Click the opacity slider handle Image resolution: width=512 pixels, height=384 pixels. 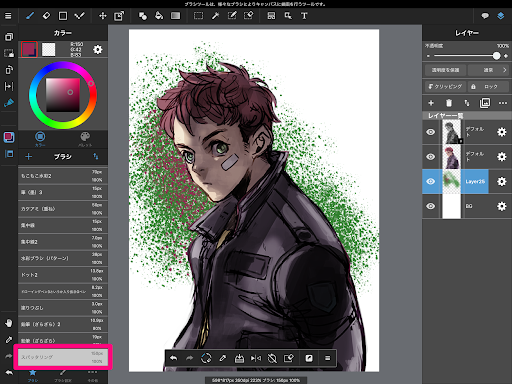[496, 56]
